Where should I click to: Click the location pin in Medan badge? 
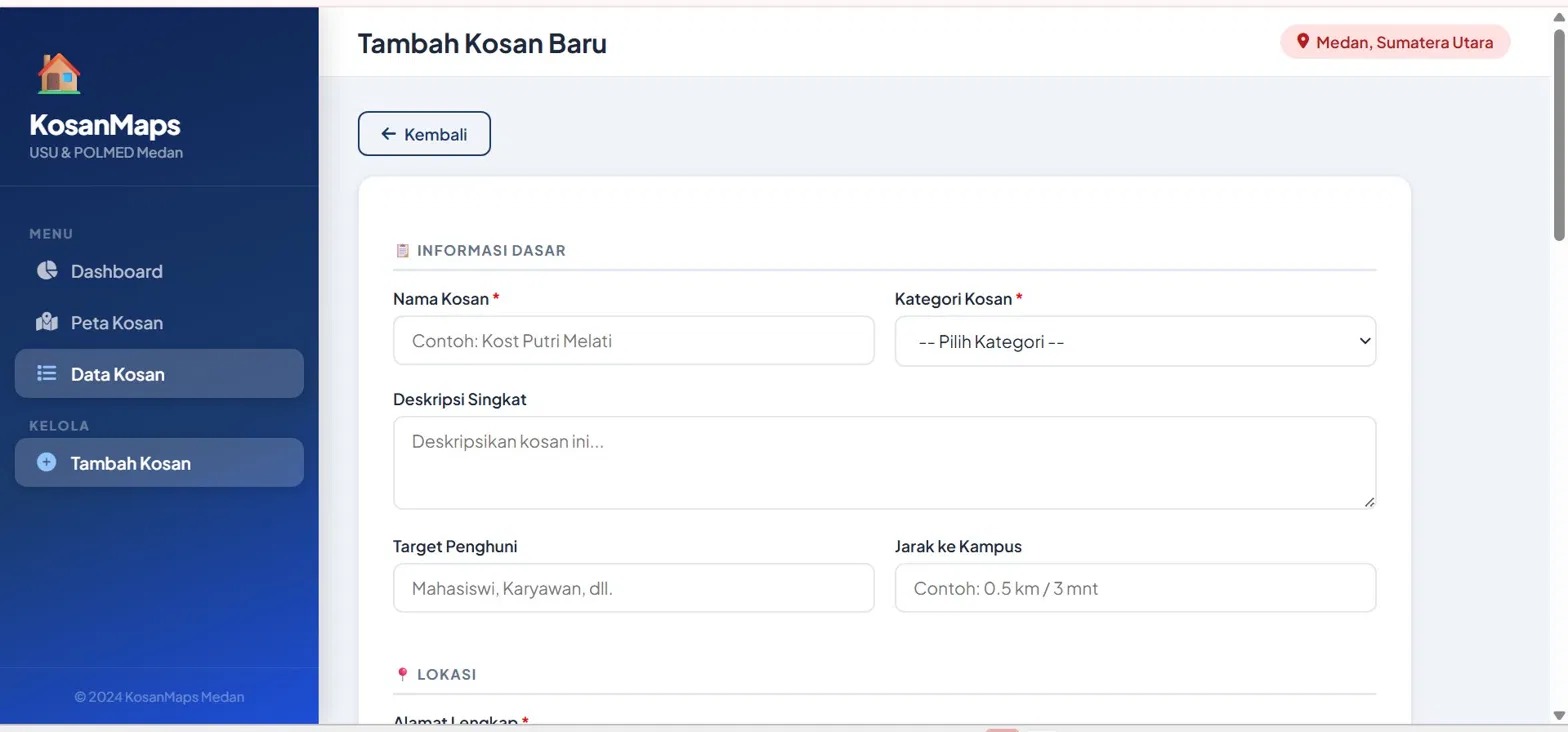(1303, 42)
